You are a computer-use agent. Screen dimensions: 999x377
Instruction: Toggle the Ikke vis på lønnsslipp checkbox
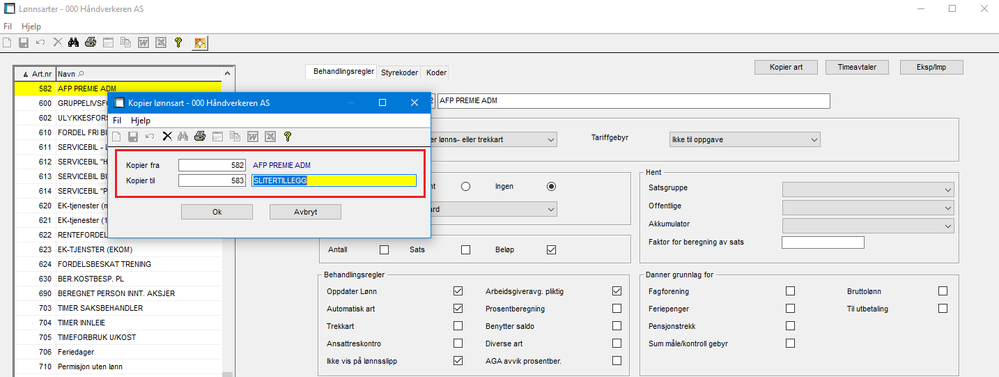458,360
